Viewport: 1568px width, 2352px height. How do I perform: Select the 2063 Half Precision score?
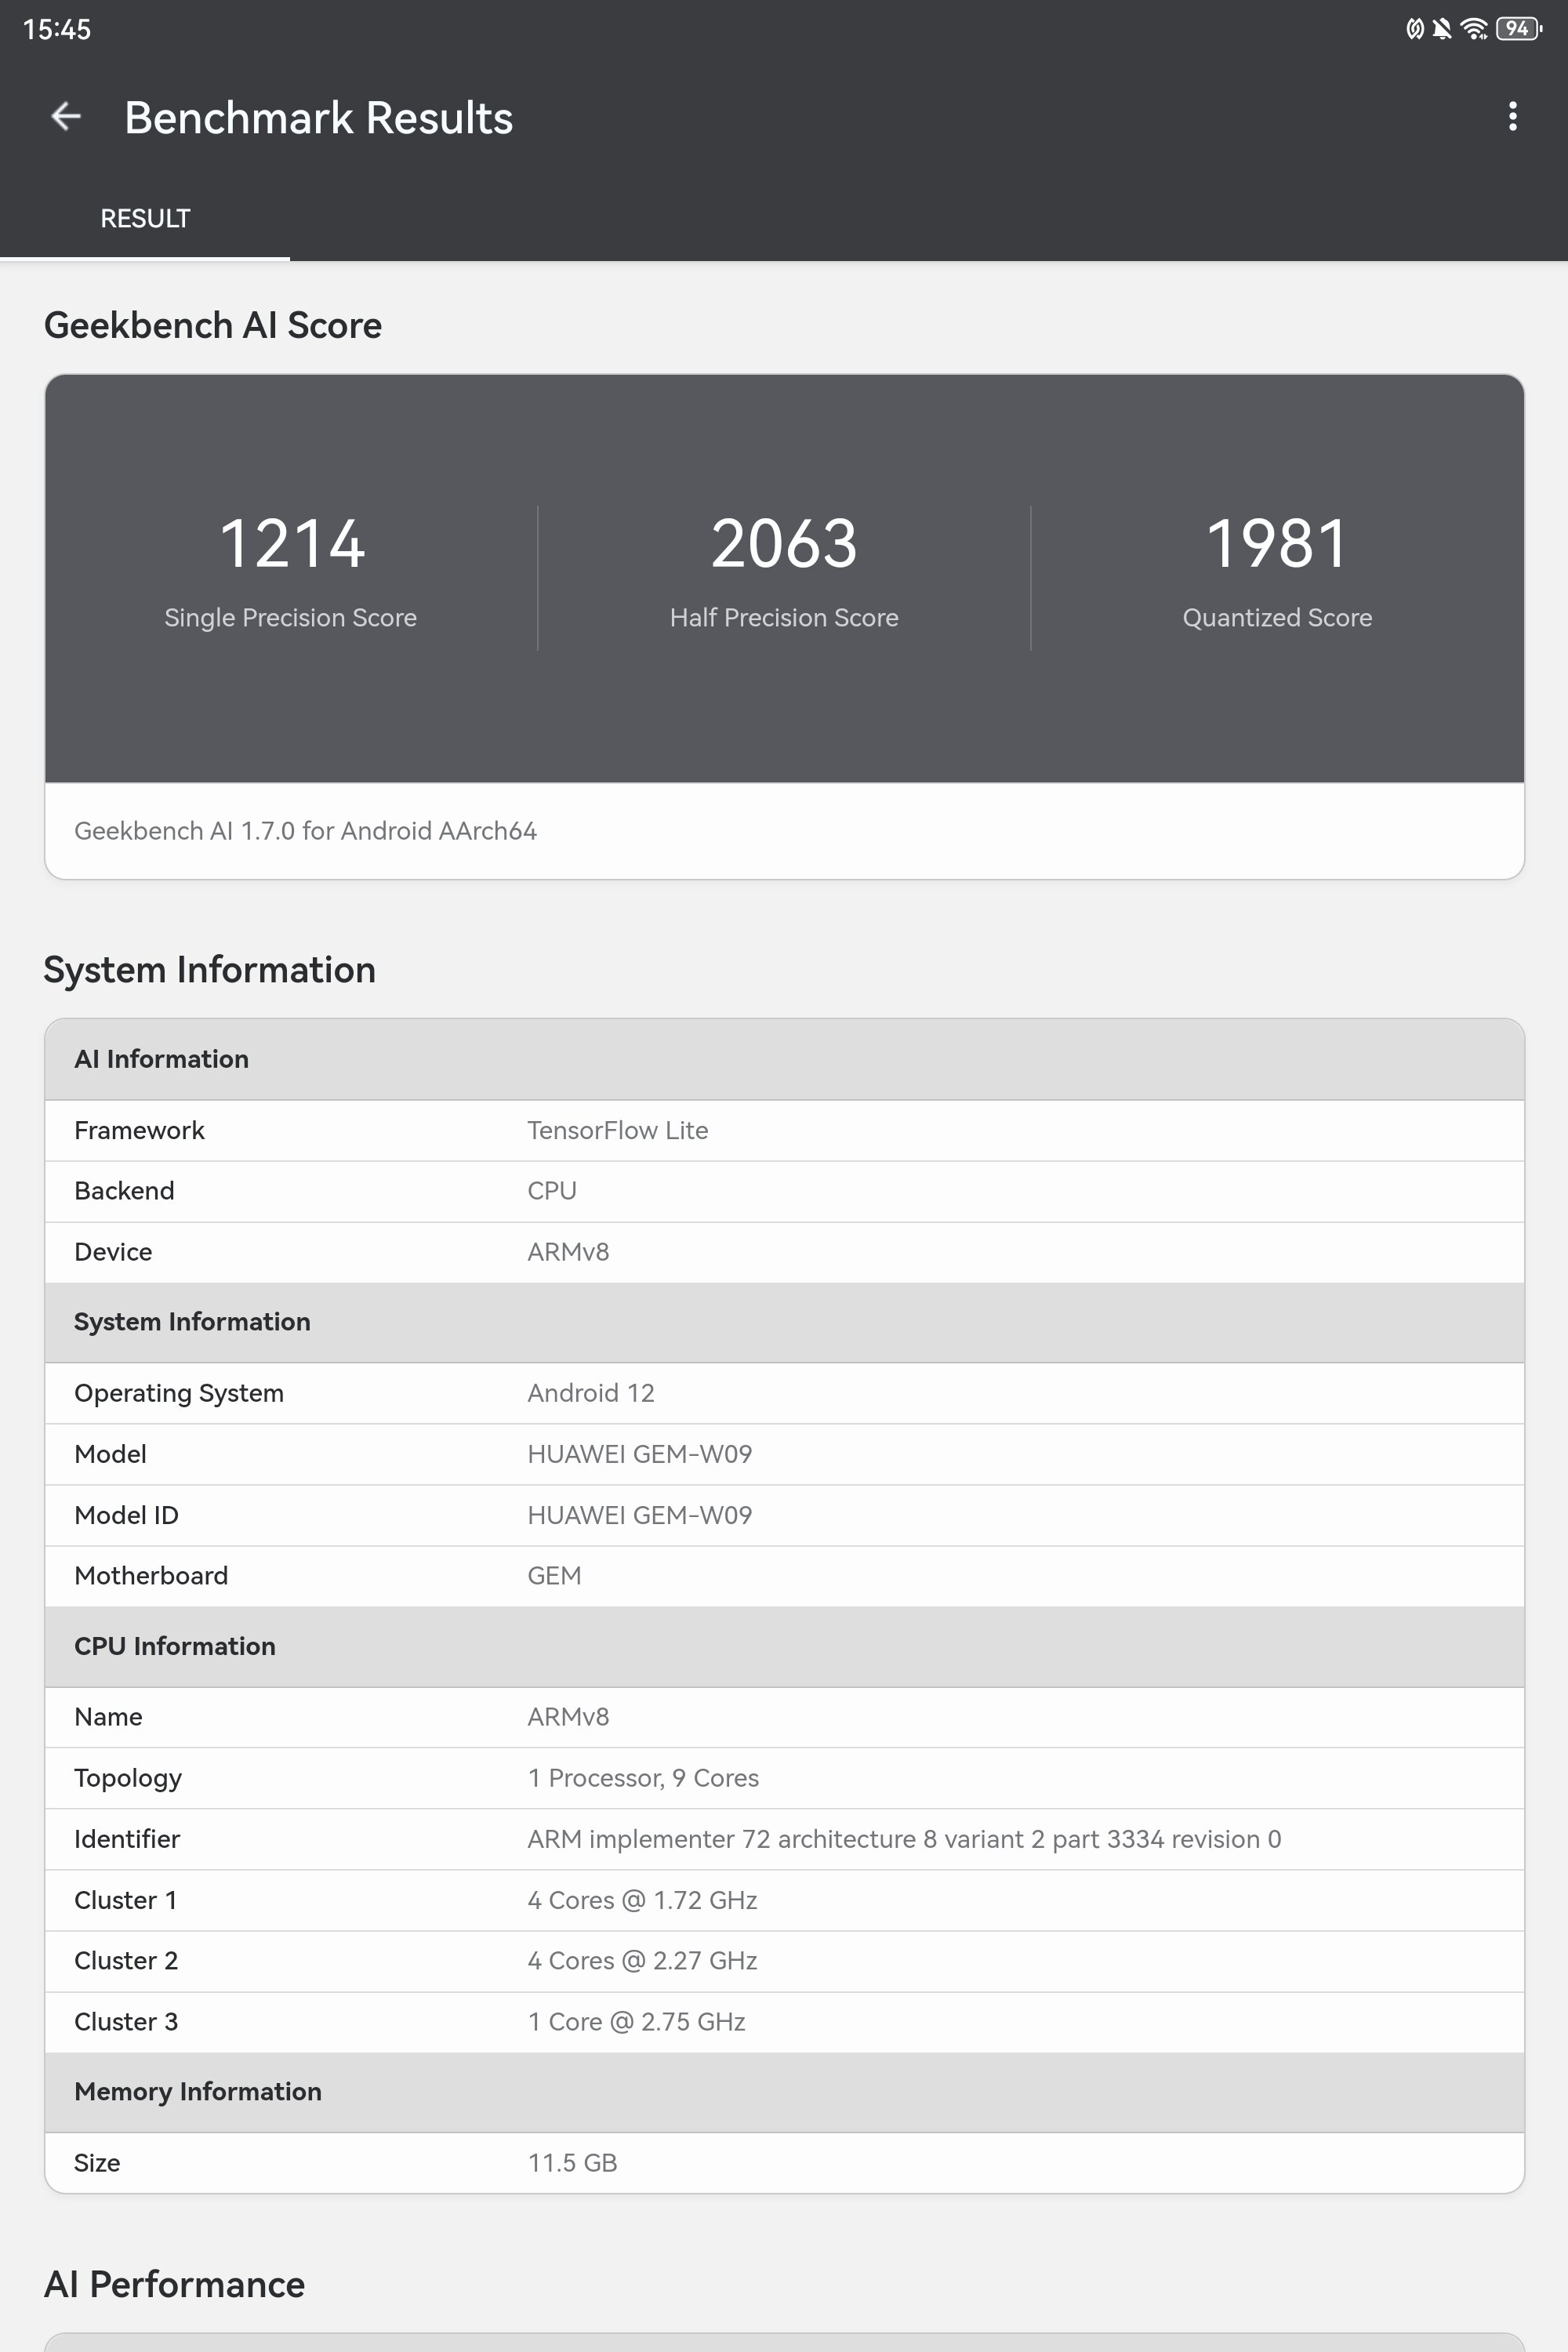click(784, 544)
